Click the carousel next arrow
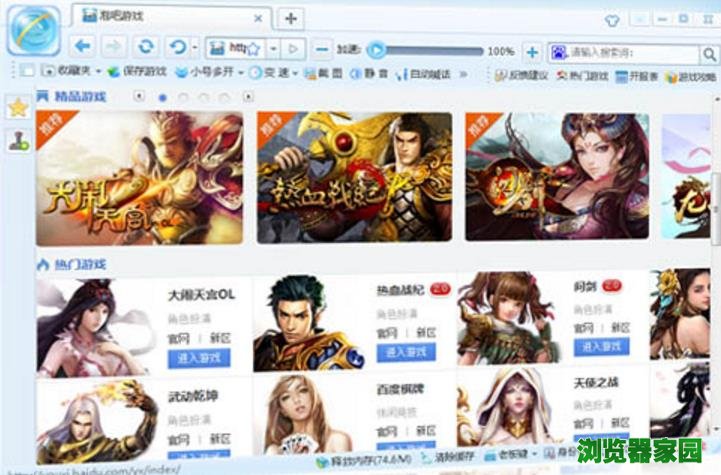This screenshot has width=721, height=475. pos(248,97)
